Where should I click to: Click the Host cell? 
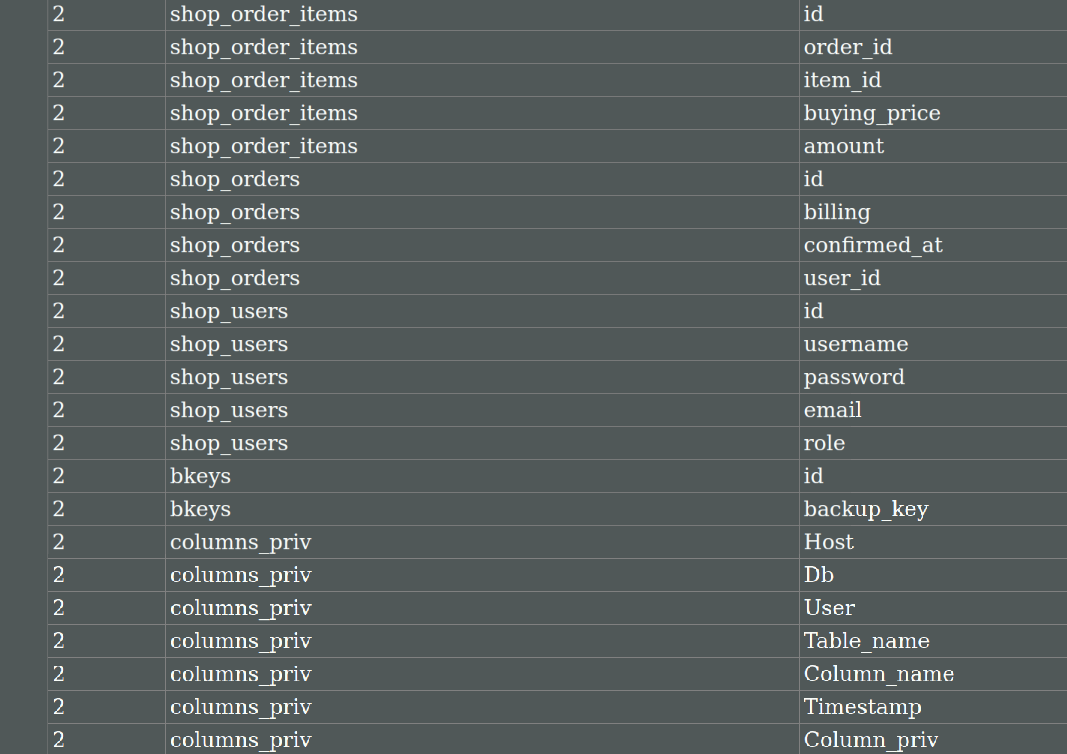[x=829, y=542]
